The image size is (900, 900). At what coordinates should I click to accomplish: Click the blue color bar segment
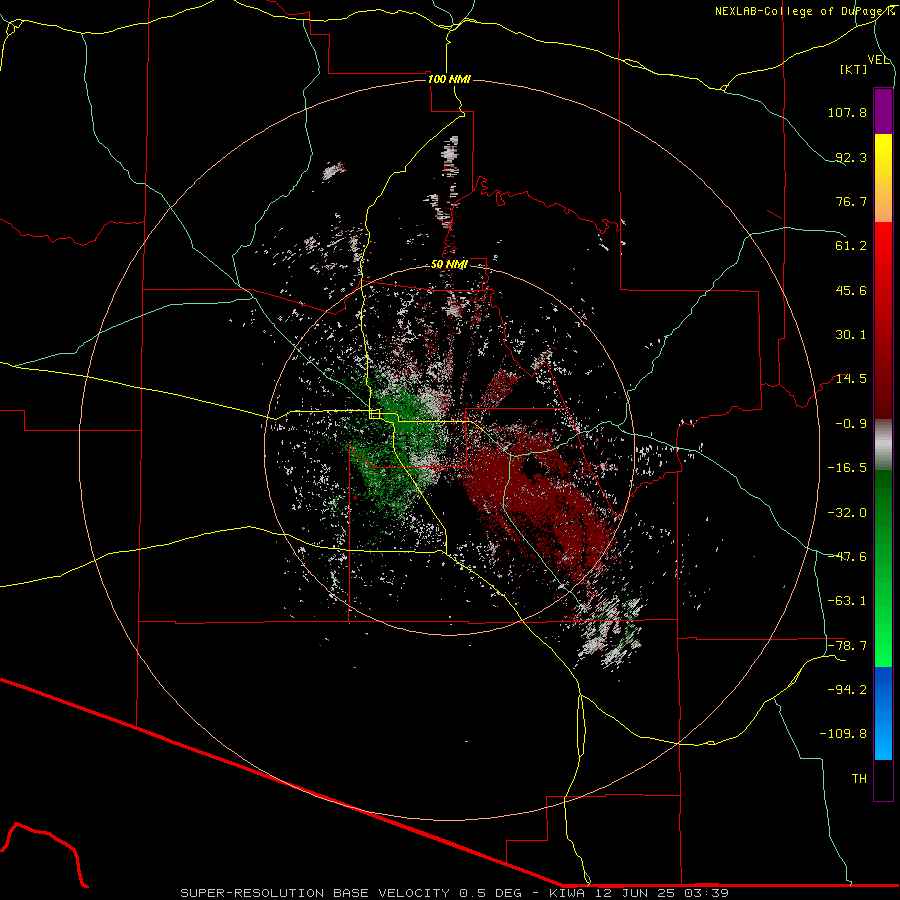point(883,713)
